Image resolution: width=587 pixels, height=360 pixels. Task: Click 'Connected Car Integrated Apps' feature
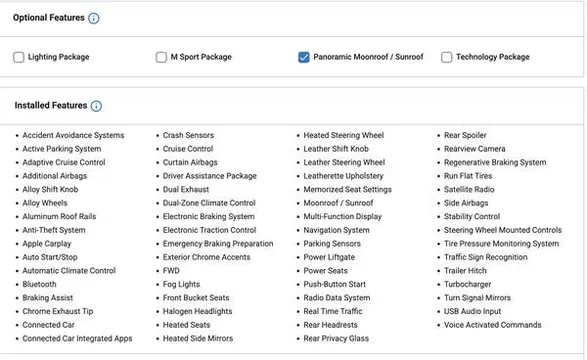pos(77,338)
